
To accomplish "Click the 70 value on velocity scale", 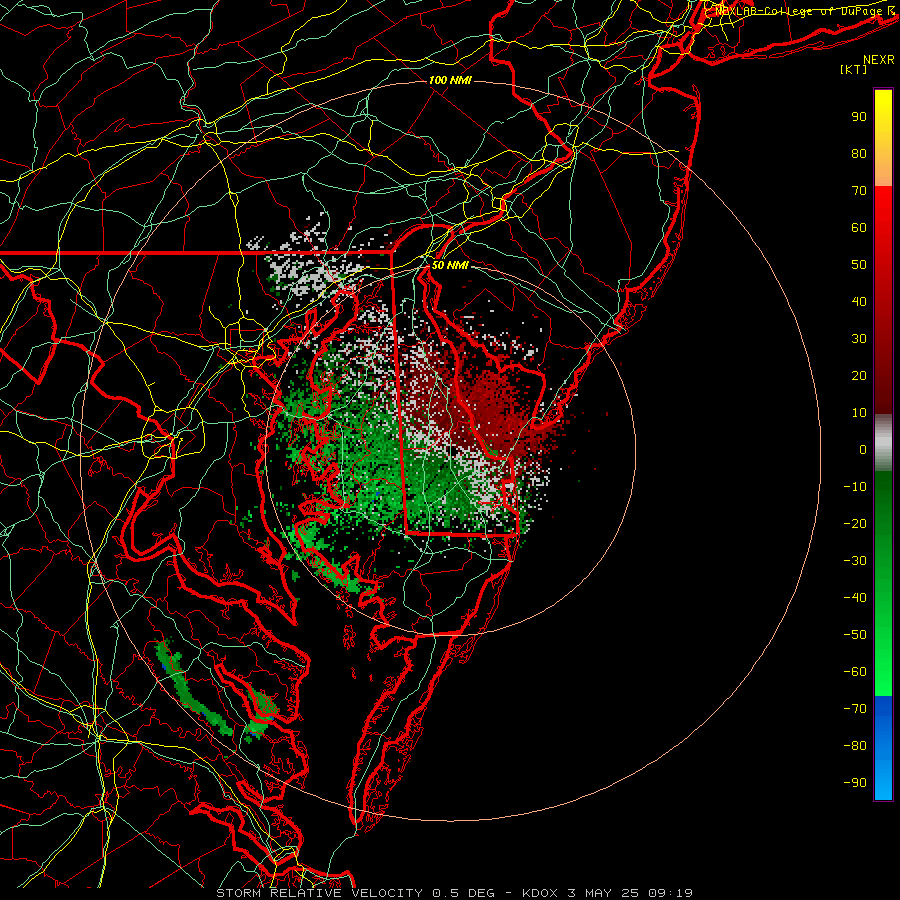I will coord(859,191).
